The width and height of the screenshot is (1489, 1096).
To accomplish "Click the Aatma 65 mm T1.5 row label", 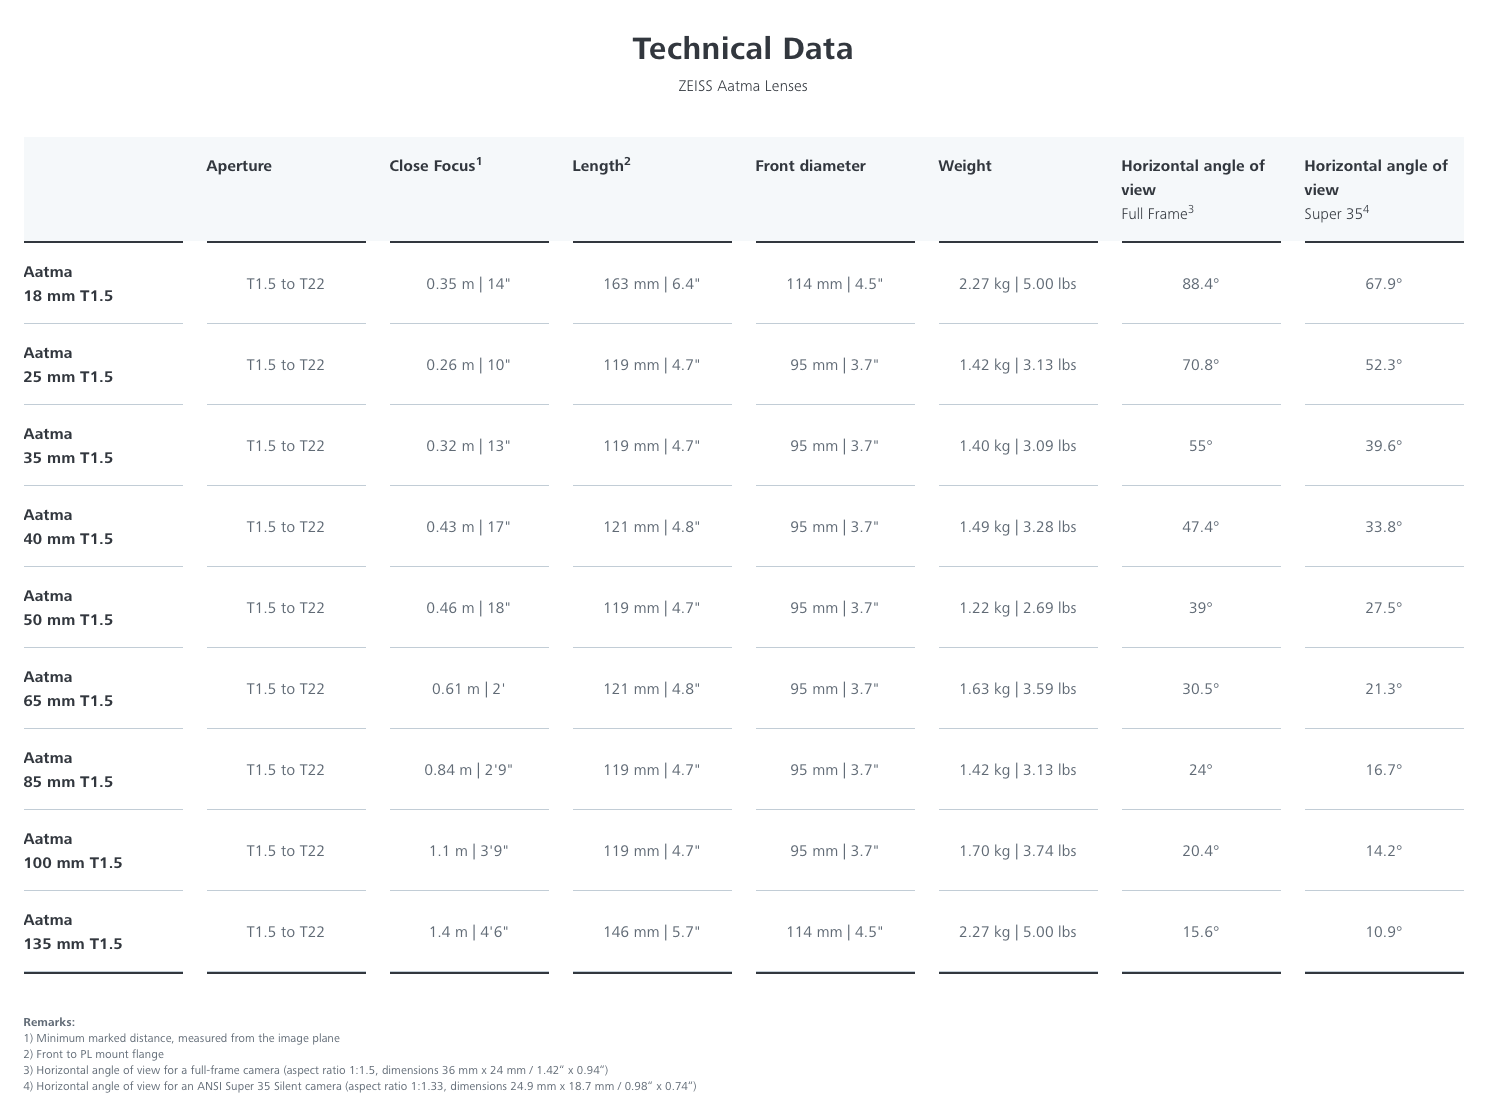I will [68, 689].
